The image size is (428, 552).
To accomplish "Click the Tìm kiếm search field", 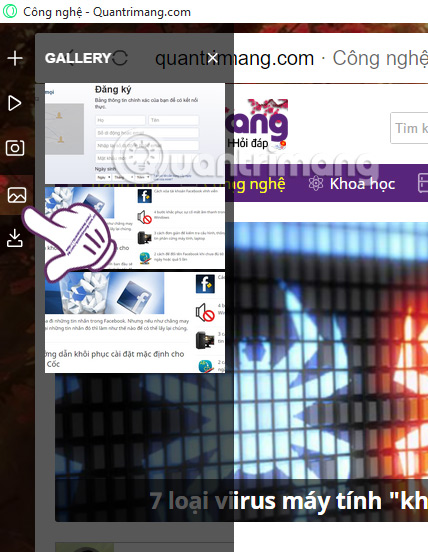I will 410,128.
